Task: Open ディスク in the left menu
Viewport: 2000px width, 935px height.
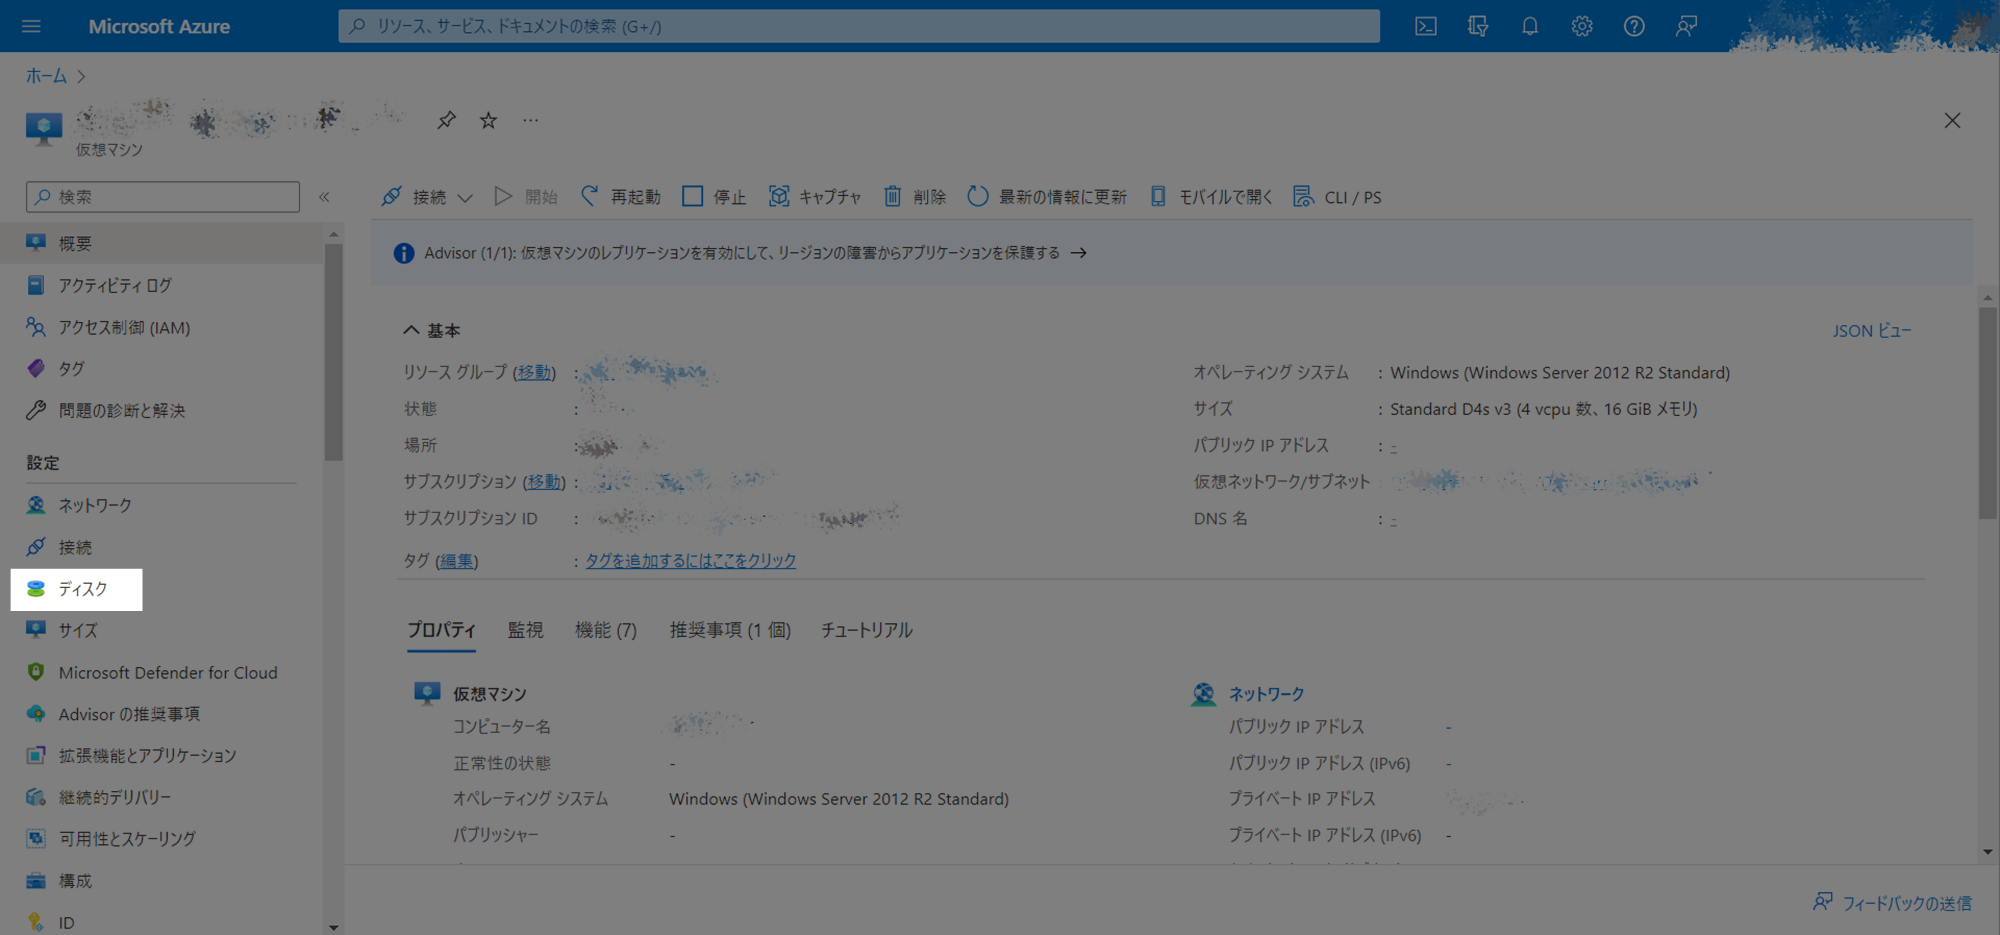Action: (x=77, y=589)
